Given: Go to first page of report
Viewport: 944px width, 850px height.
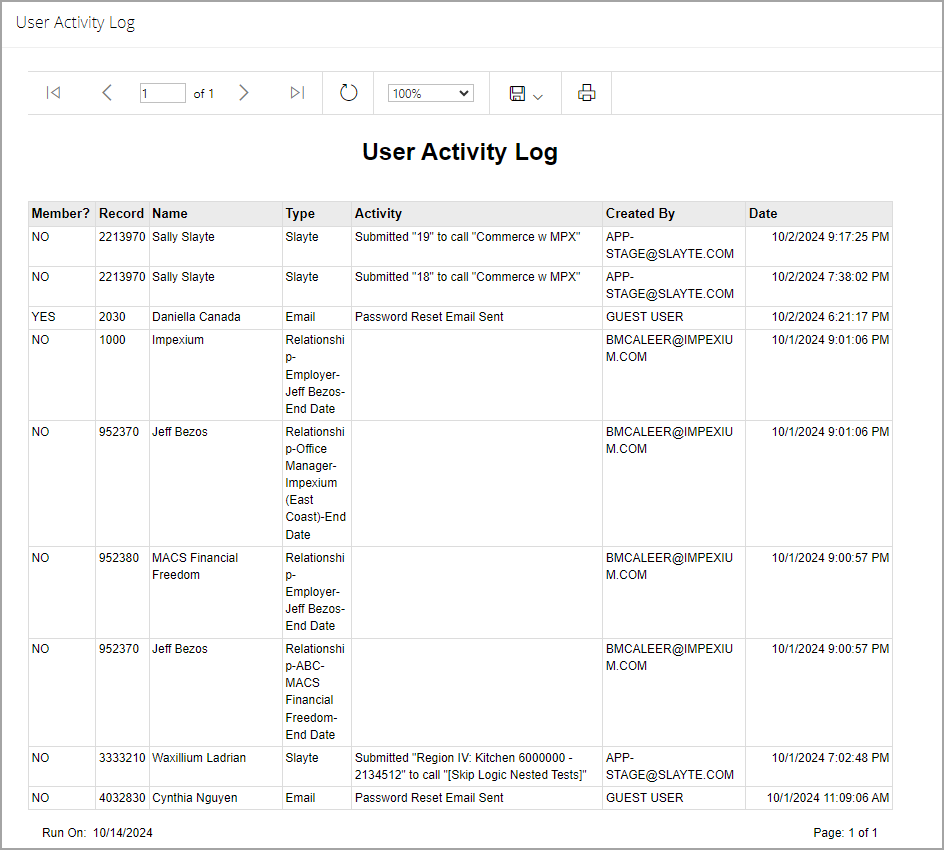Looking at the screenshot, I should (54, 93).
